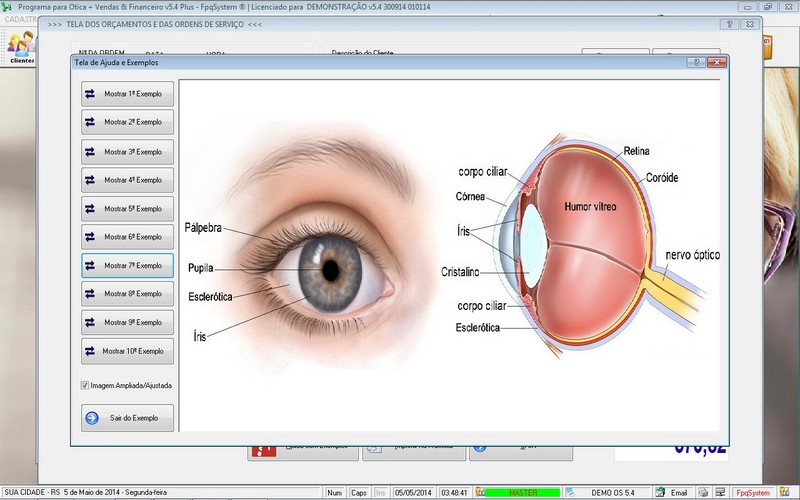
Task: Click the swap icon on Mostrar 10º Exemplo
Action: coord(90,351)
